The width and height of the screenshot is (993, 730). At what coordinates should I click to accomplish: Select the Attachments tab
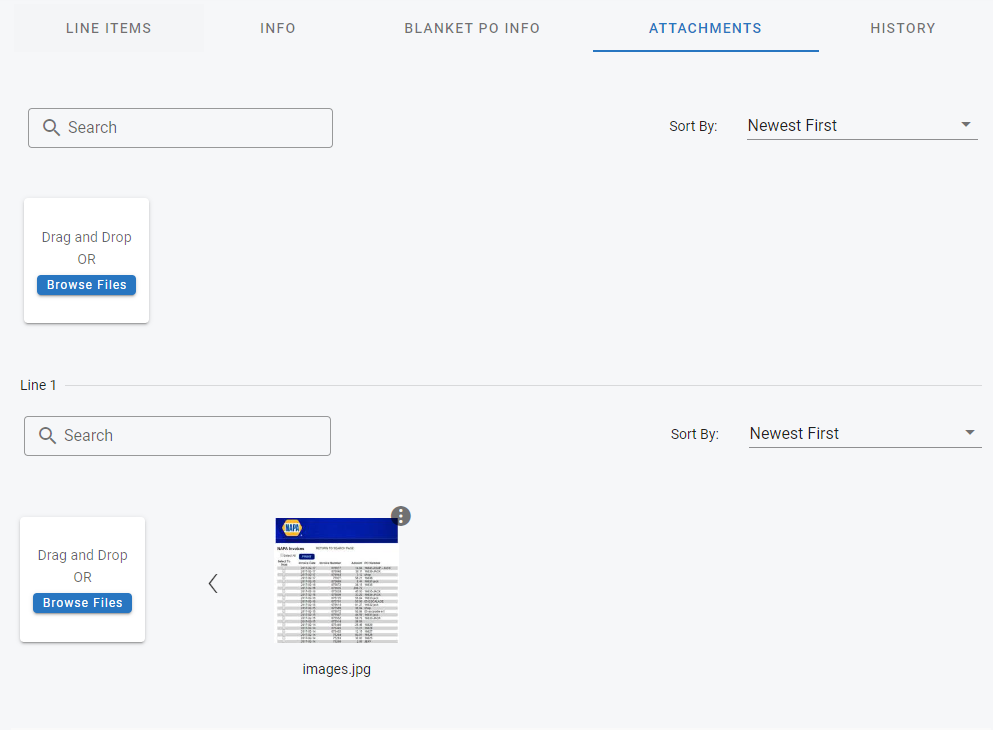(x=705, y=28)
